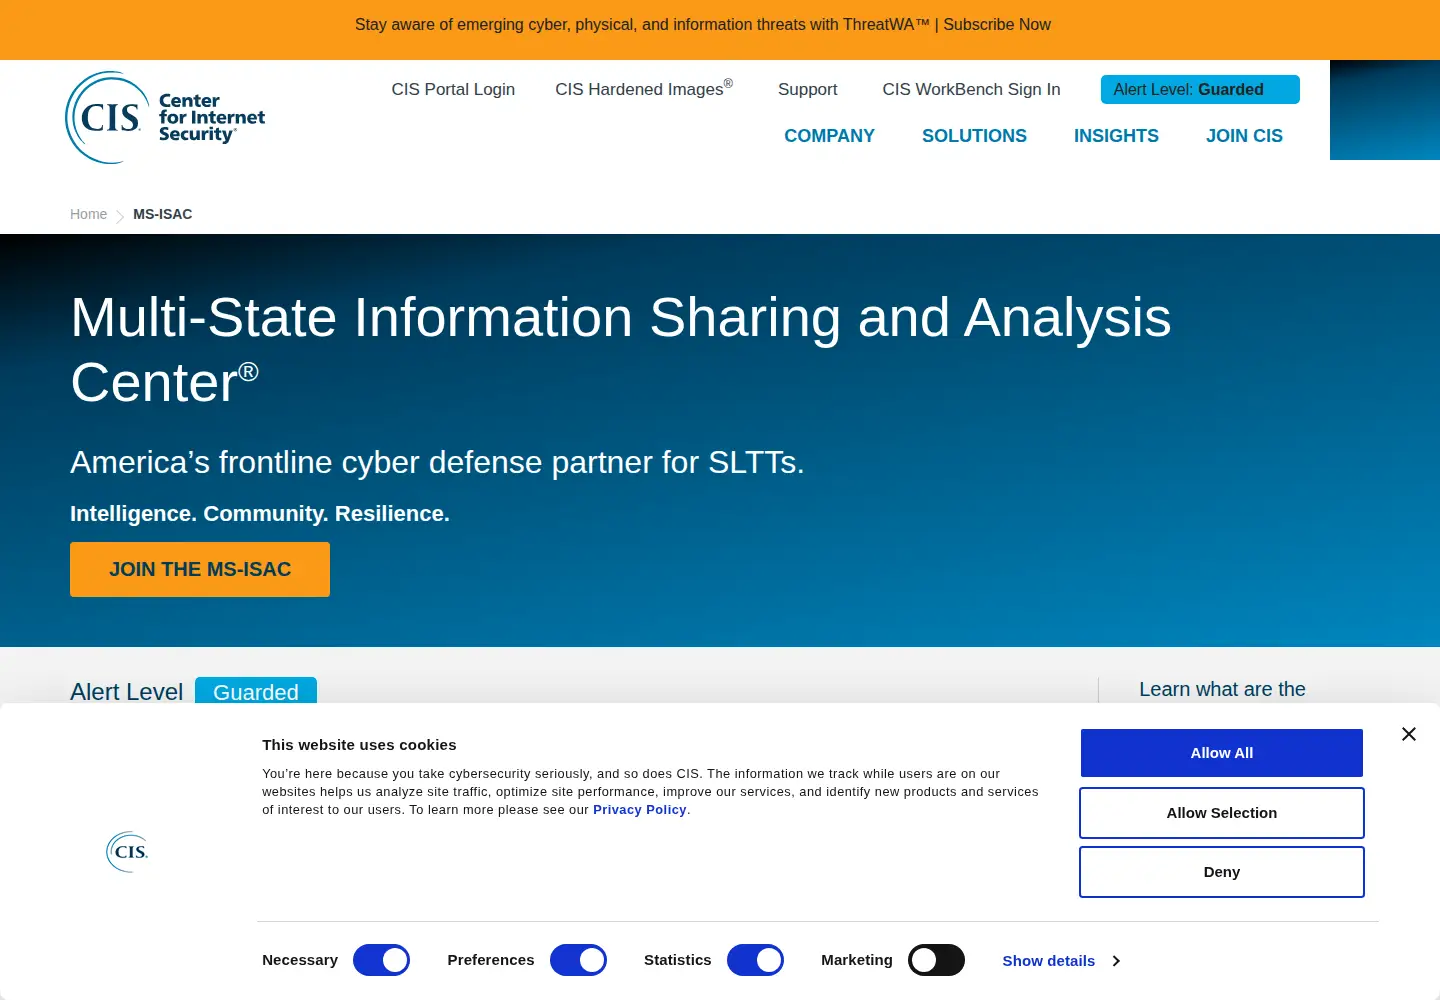The width and height of the screenshot is (1440, 1000).
Task: Click the "Alert Level" heading below hero
Action: 126,692
